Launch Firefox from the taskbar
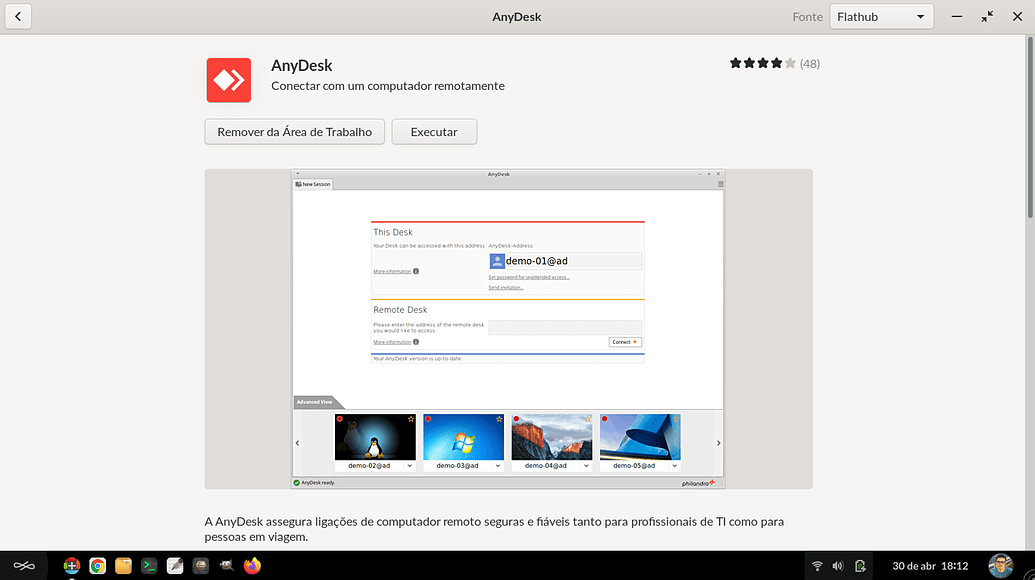1035x580 pixels. 252,565
